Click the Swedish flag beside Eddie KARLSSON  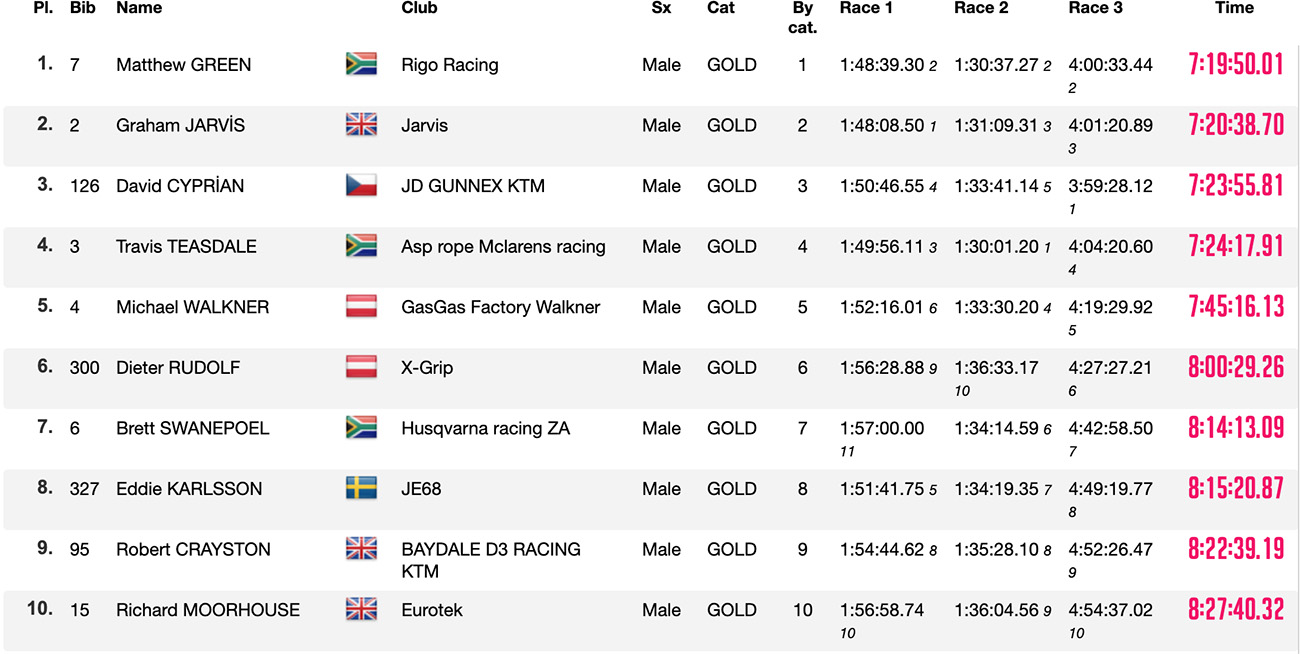coord(361,488)
